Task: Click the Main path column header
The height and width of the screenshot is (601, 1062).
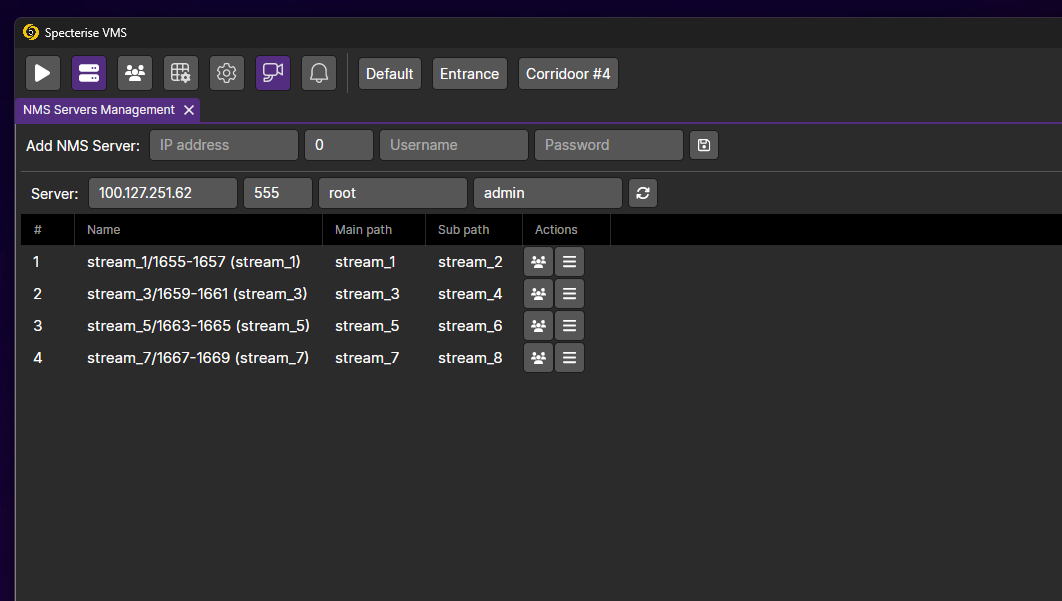Action: point(374,230)
